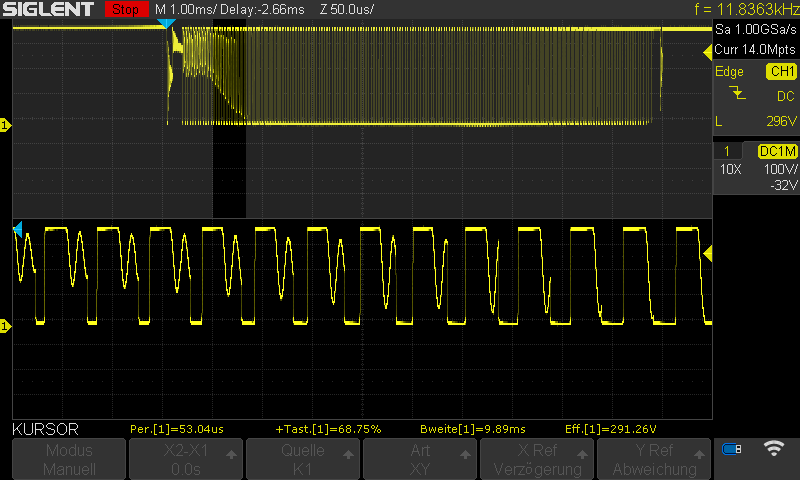Image resolution: width=800 pixels, height=480 pixels.
Task: Click the Bweite[1]=9.89ms measurement
Action: pyautogui.click(x=472, y=429)
